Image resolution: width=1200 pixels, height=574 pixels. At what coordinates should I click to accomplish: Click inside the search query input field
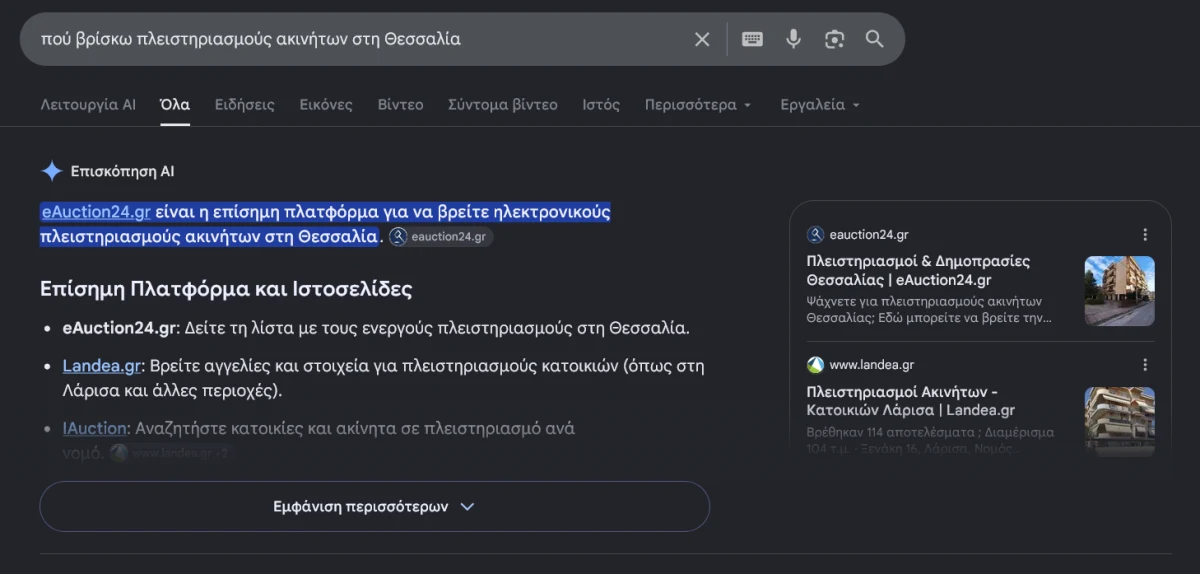point(360,39)
